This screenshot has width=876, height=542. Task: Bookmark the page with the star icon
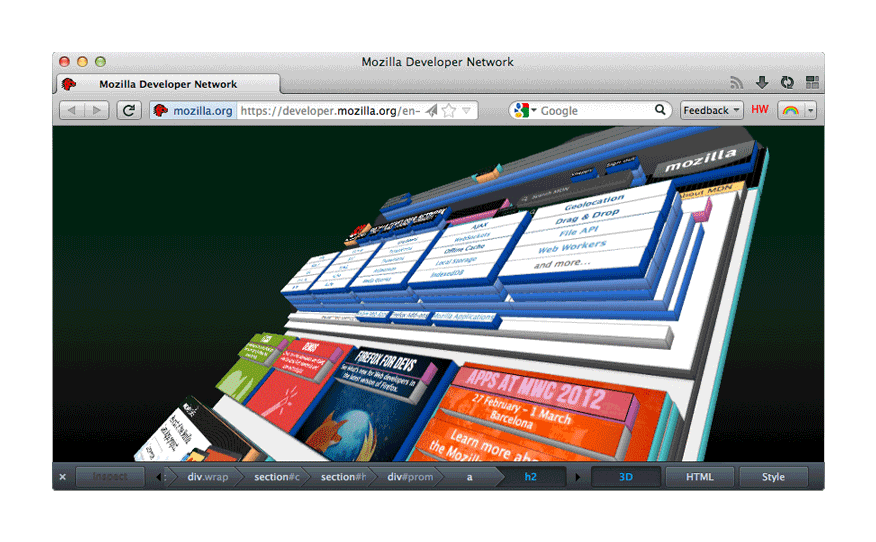pos(449,111)
